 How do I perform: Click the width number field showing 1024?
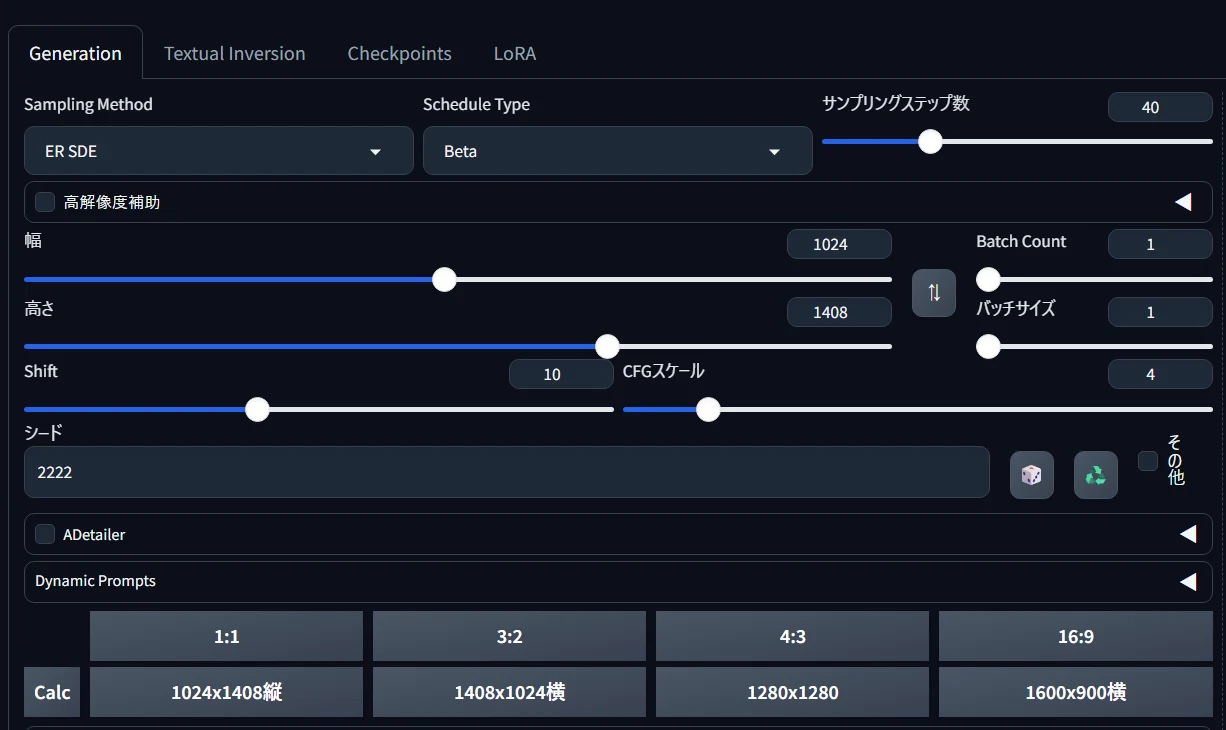(x=839, y=244)
